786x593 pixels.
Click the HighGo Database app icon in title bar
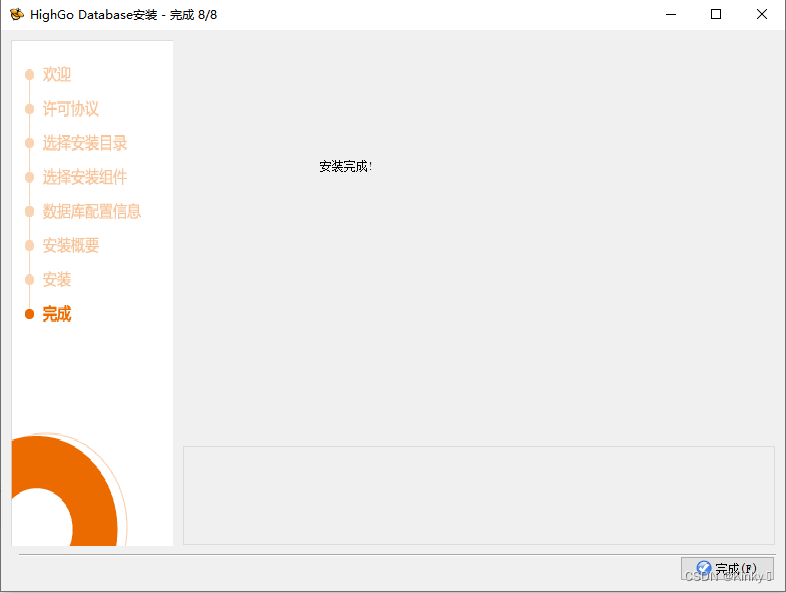(17, 15)
